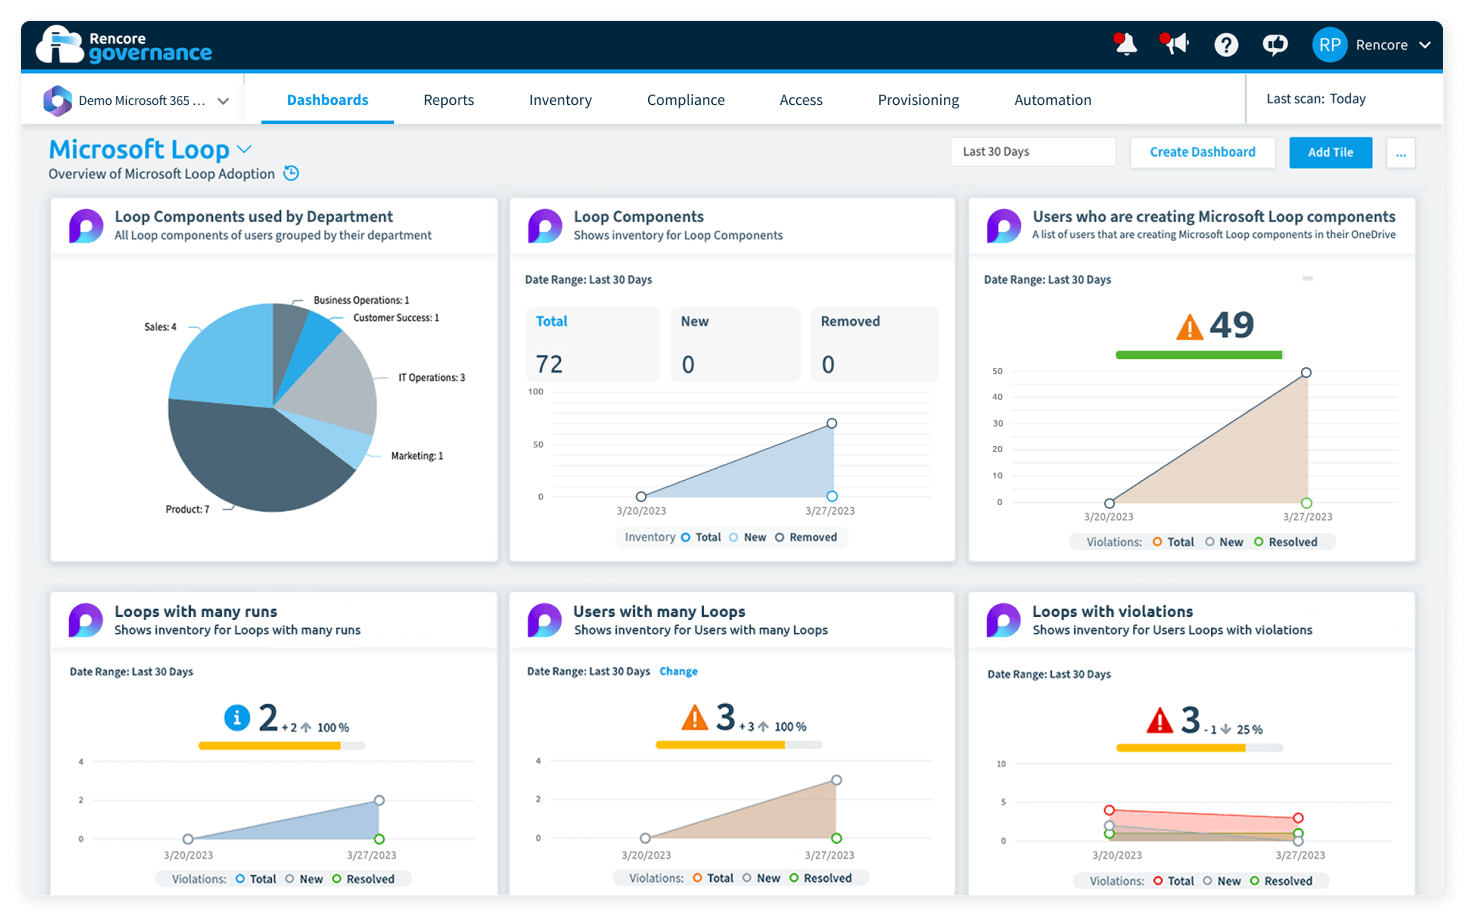1464x916 pixels.
Task: Open the more options ellipsis button
Action: (1401, 153)
